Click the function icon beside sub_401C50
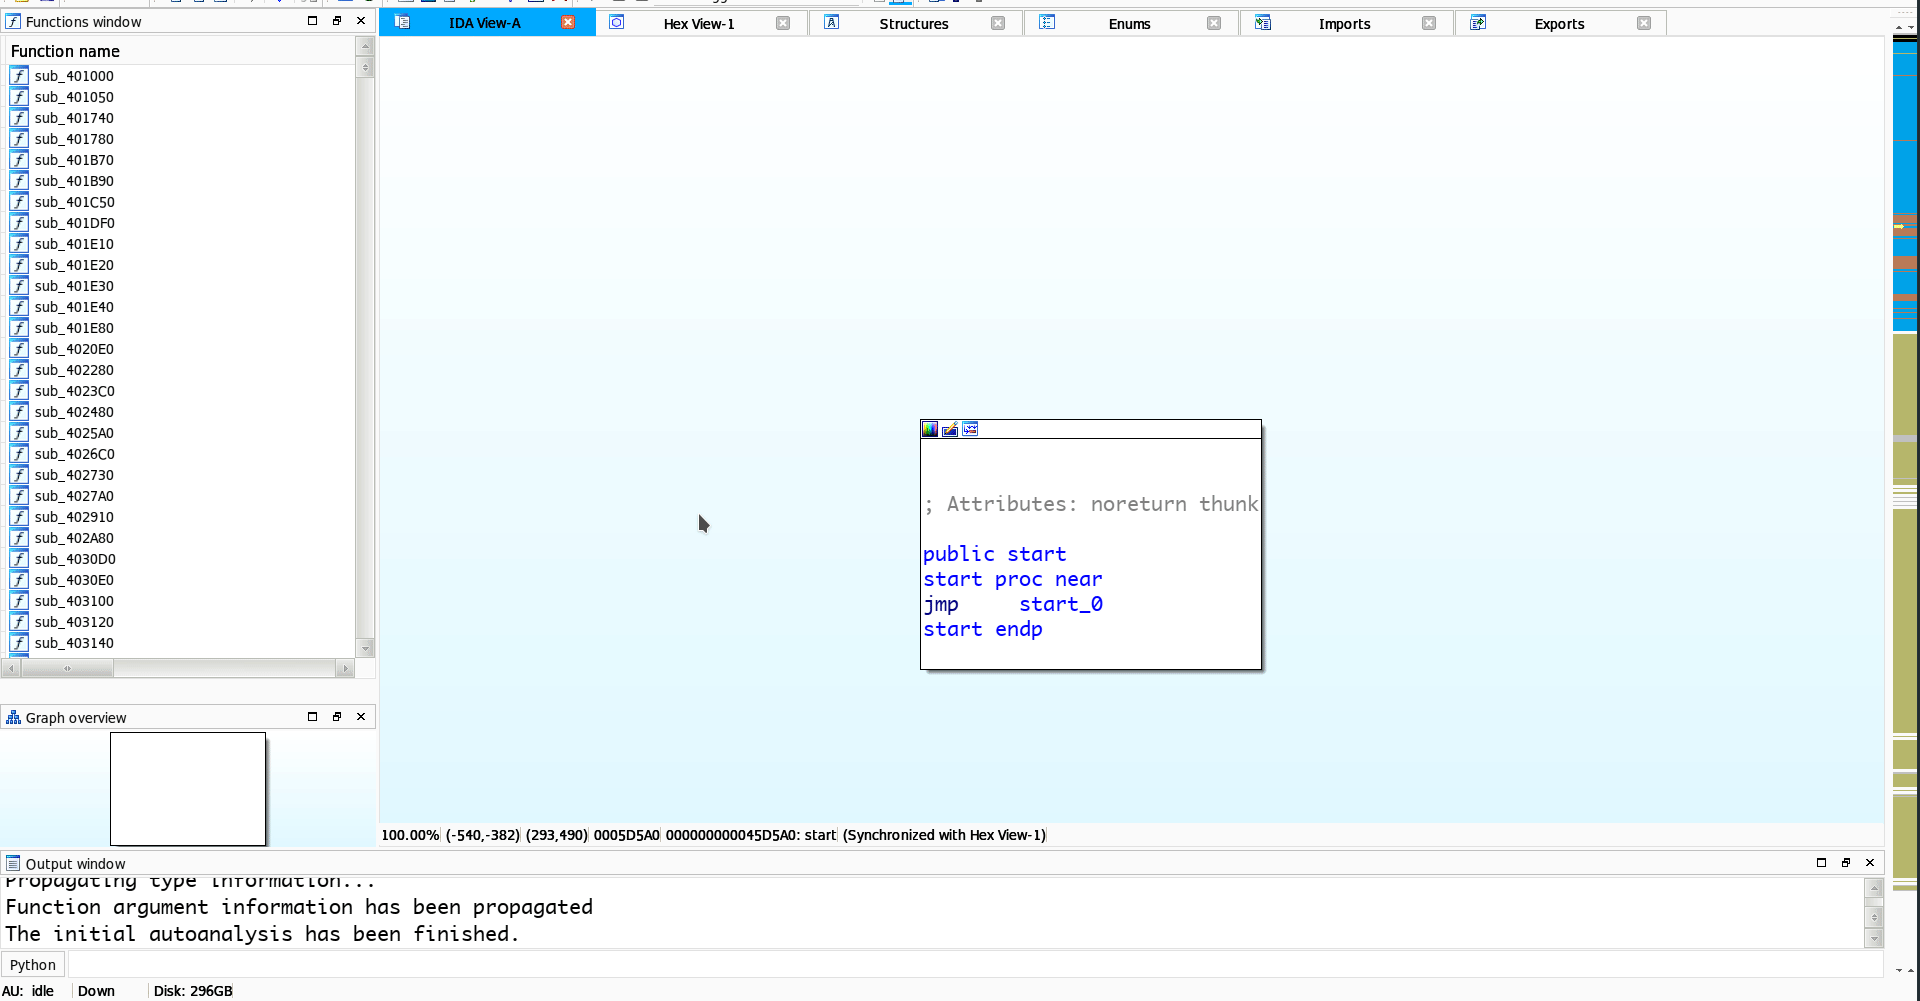This screenshot has width=1920, height=1001. point(19,202)
